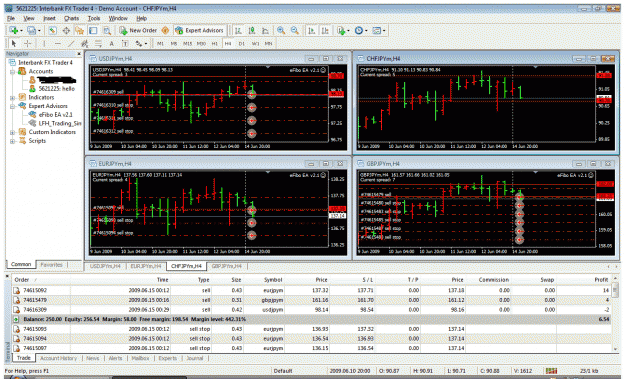Screen dimensions: 625x379
Task: Select the crosshair tool
Action: pyautogui.click(x=28, y=43)
